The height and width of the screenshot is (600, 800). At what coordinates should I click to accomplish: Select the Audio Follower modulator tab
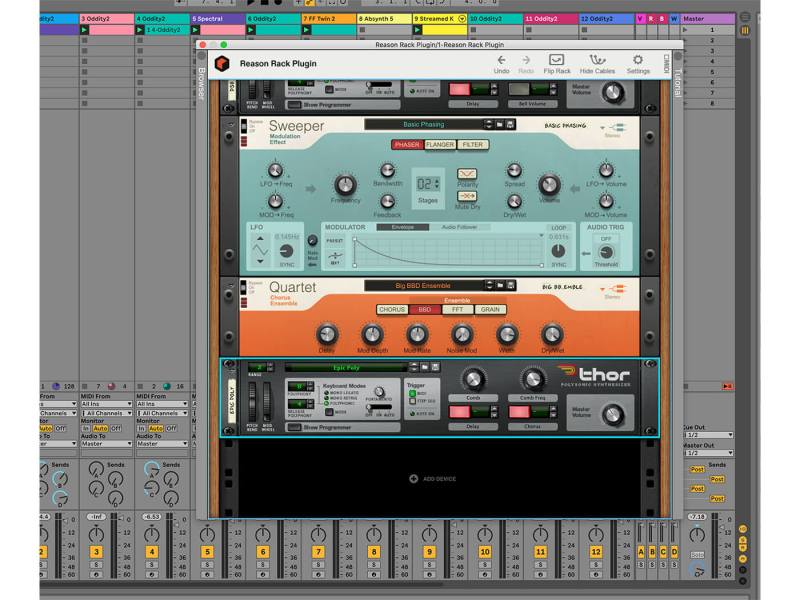(459, 227)
